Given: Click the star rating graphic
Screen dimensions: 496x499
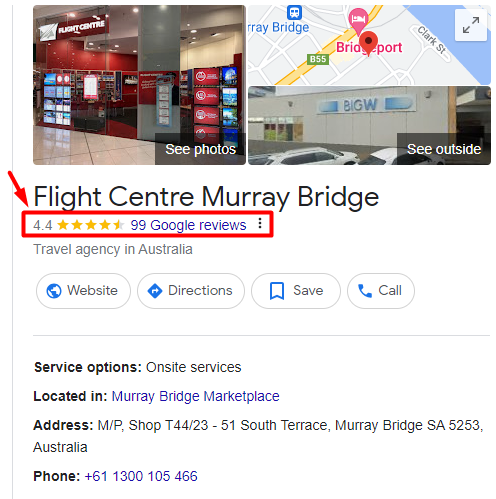Looking at the screenshot, I should (x=91, y=225).
